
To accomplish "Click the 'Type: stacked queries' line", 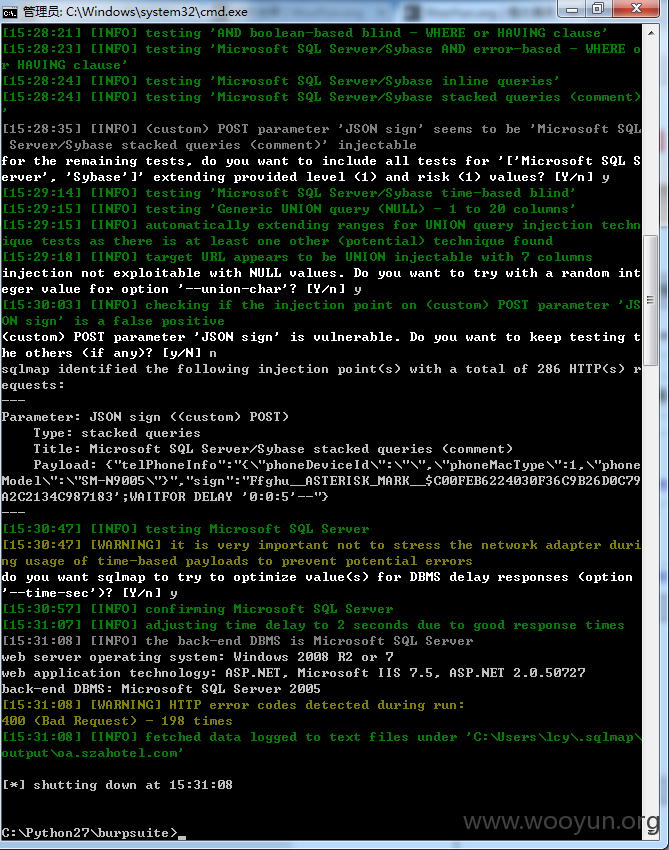I will tap(117, 433).
